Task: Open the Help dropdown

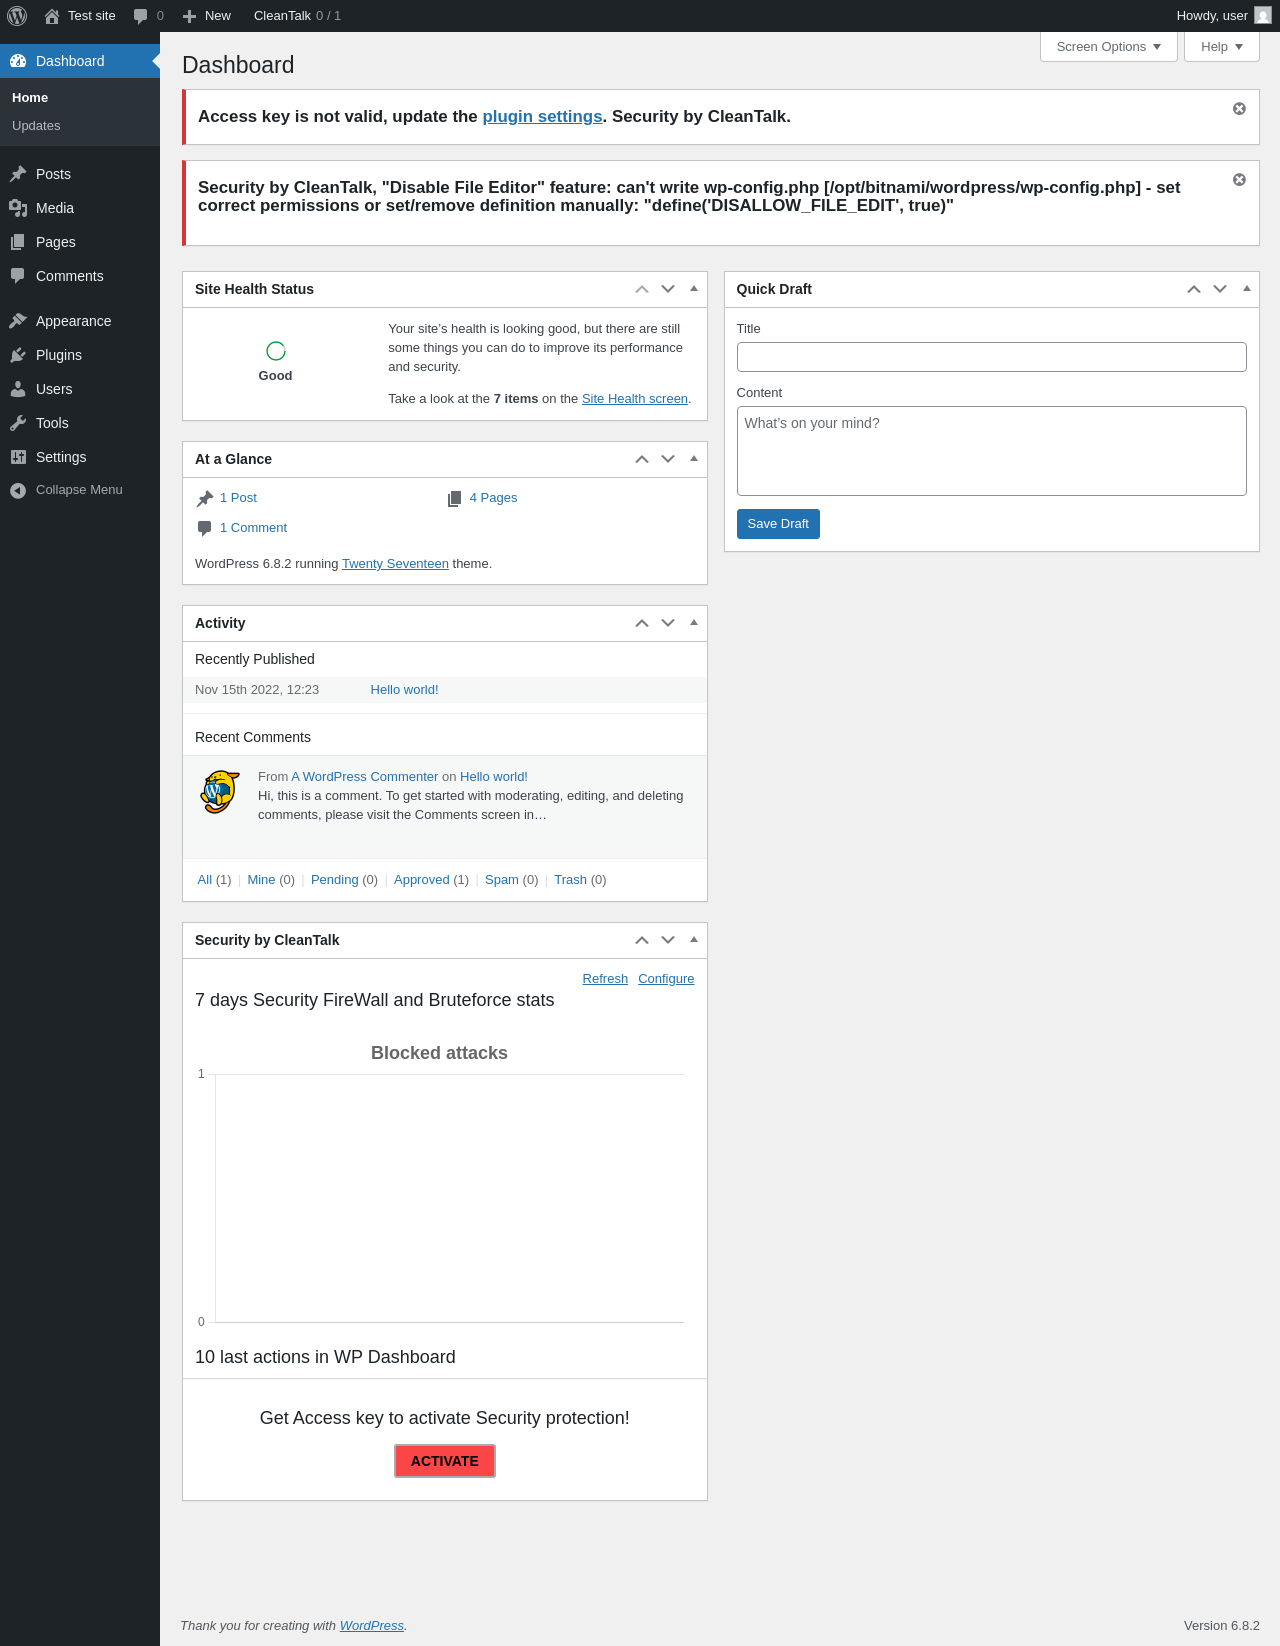Action: point(1222,47)
